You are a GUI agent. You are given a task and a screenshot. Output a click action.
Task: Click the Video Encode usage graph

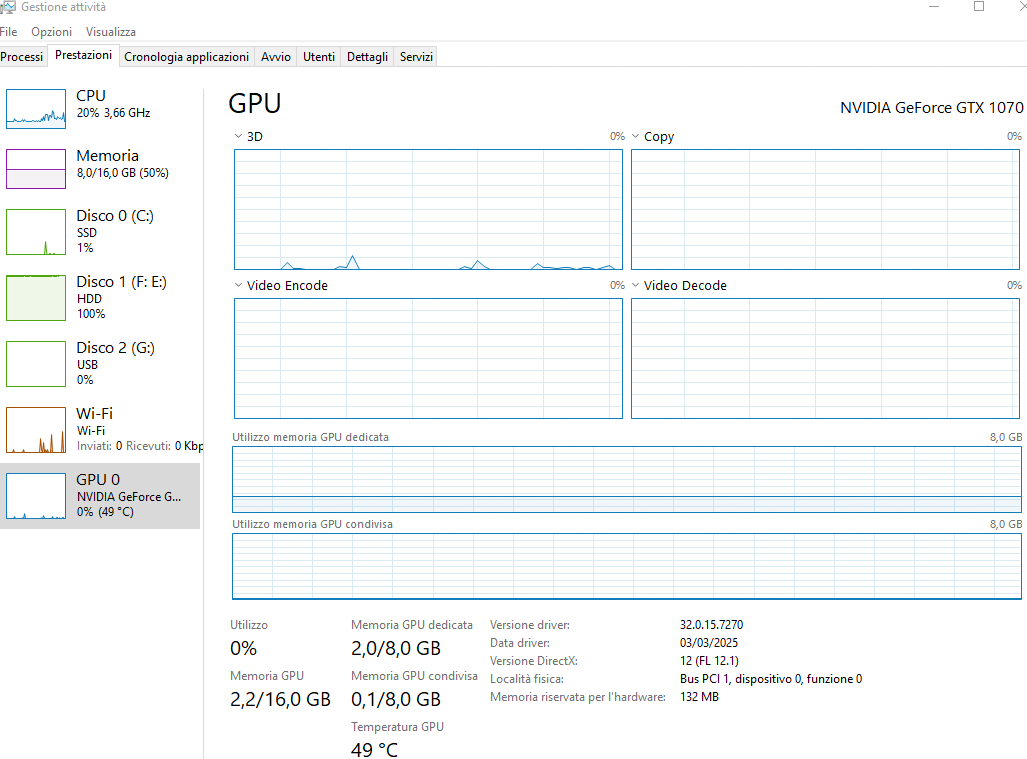[x=428, y=358]
